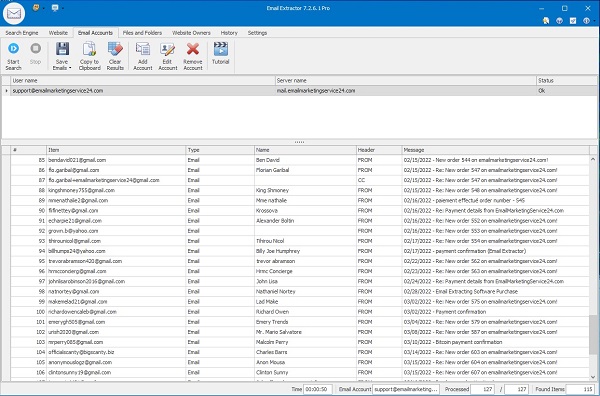Select the trevorabramson420@gmail.com row
This screenshot has width=600, height=396.
[x=300, y=261]
